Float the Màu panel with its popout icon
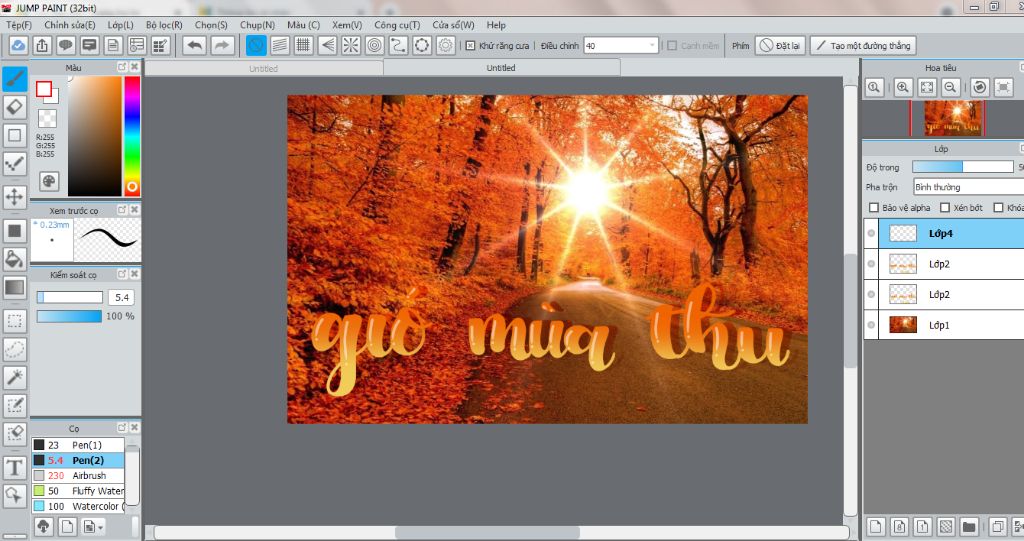Viewport: 1024px width, 541px height. 121,67
